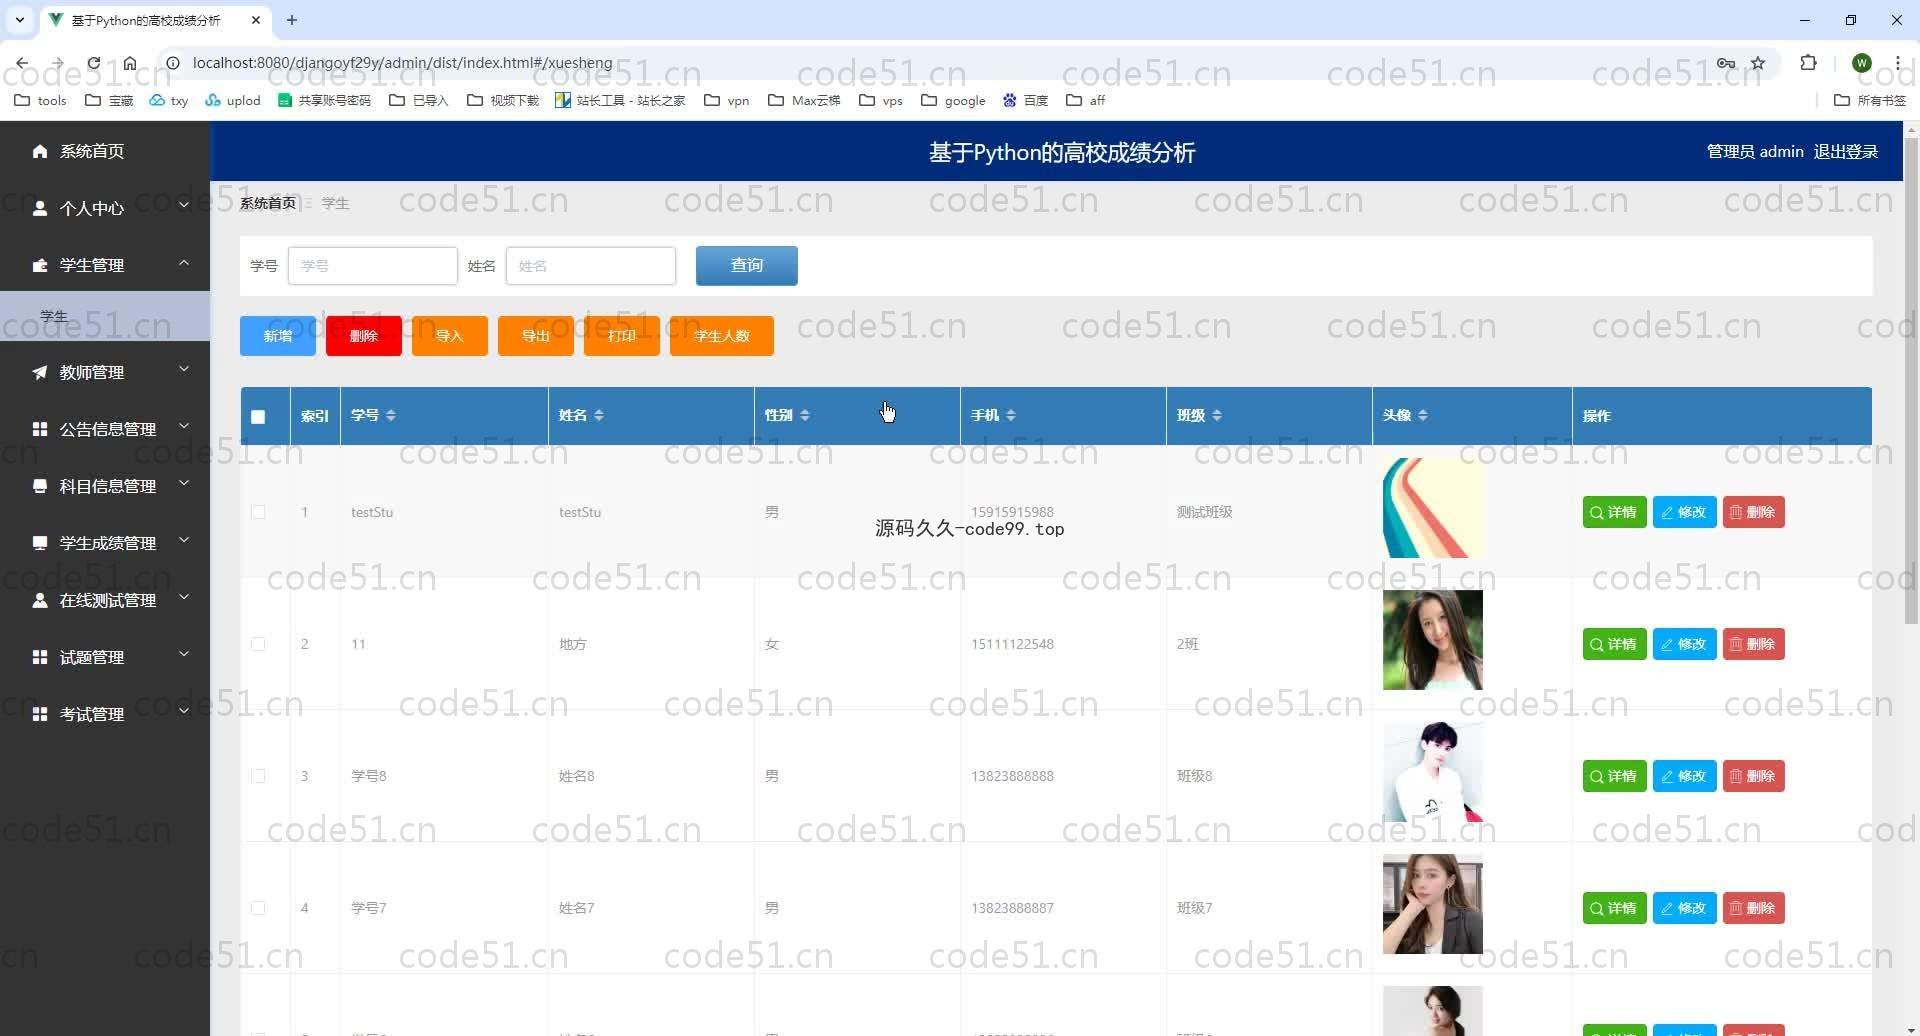Open avatar thumbnail of student 地方
Screen dimensions: 1920x1036
pyautogui.click(x=1433, y=640)
